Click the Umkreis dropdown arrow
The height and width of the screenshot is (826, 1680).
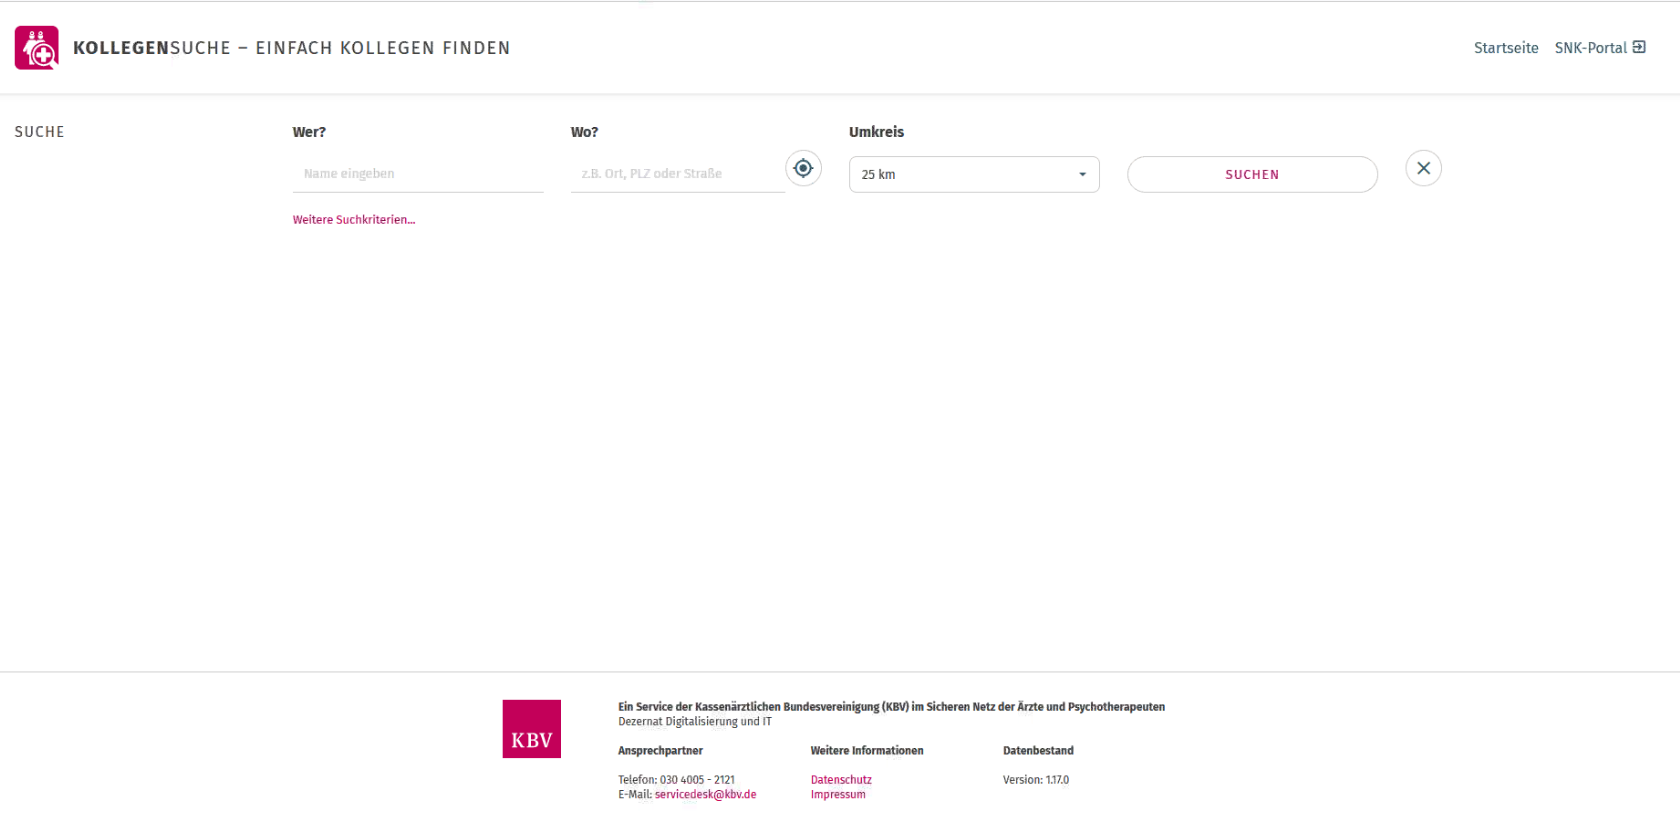(1082, 174)
